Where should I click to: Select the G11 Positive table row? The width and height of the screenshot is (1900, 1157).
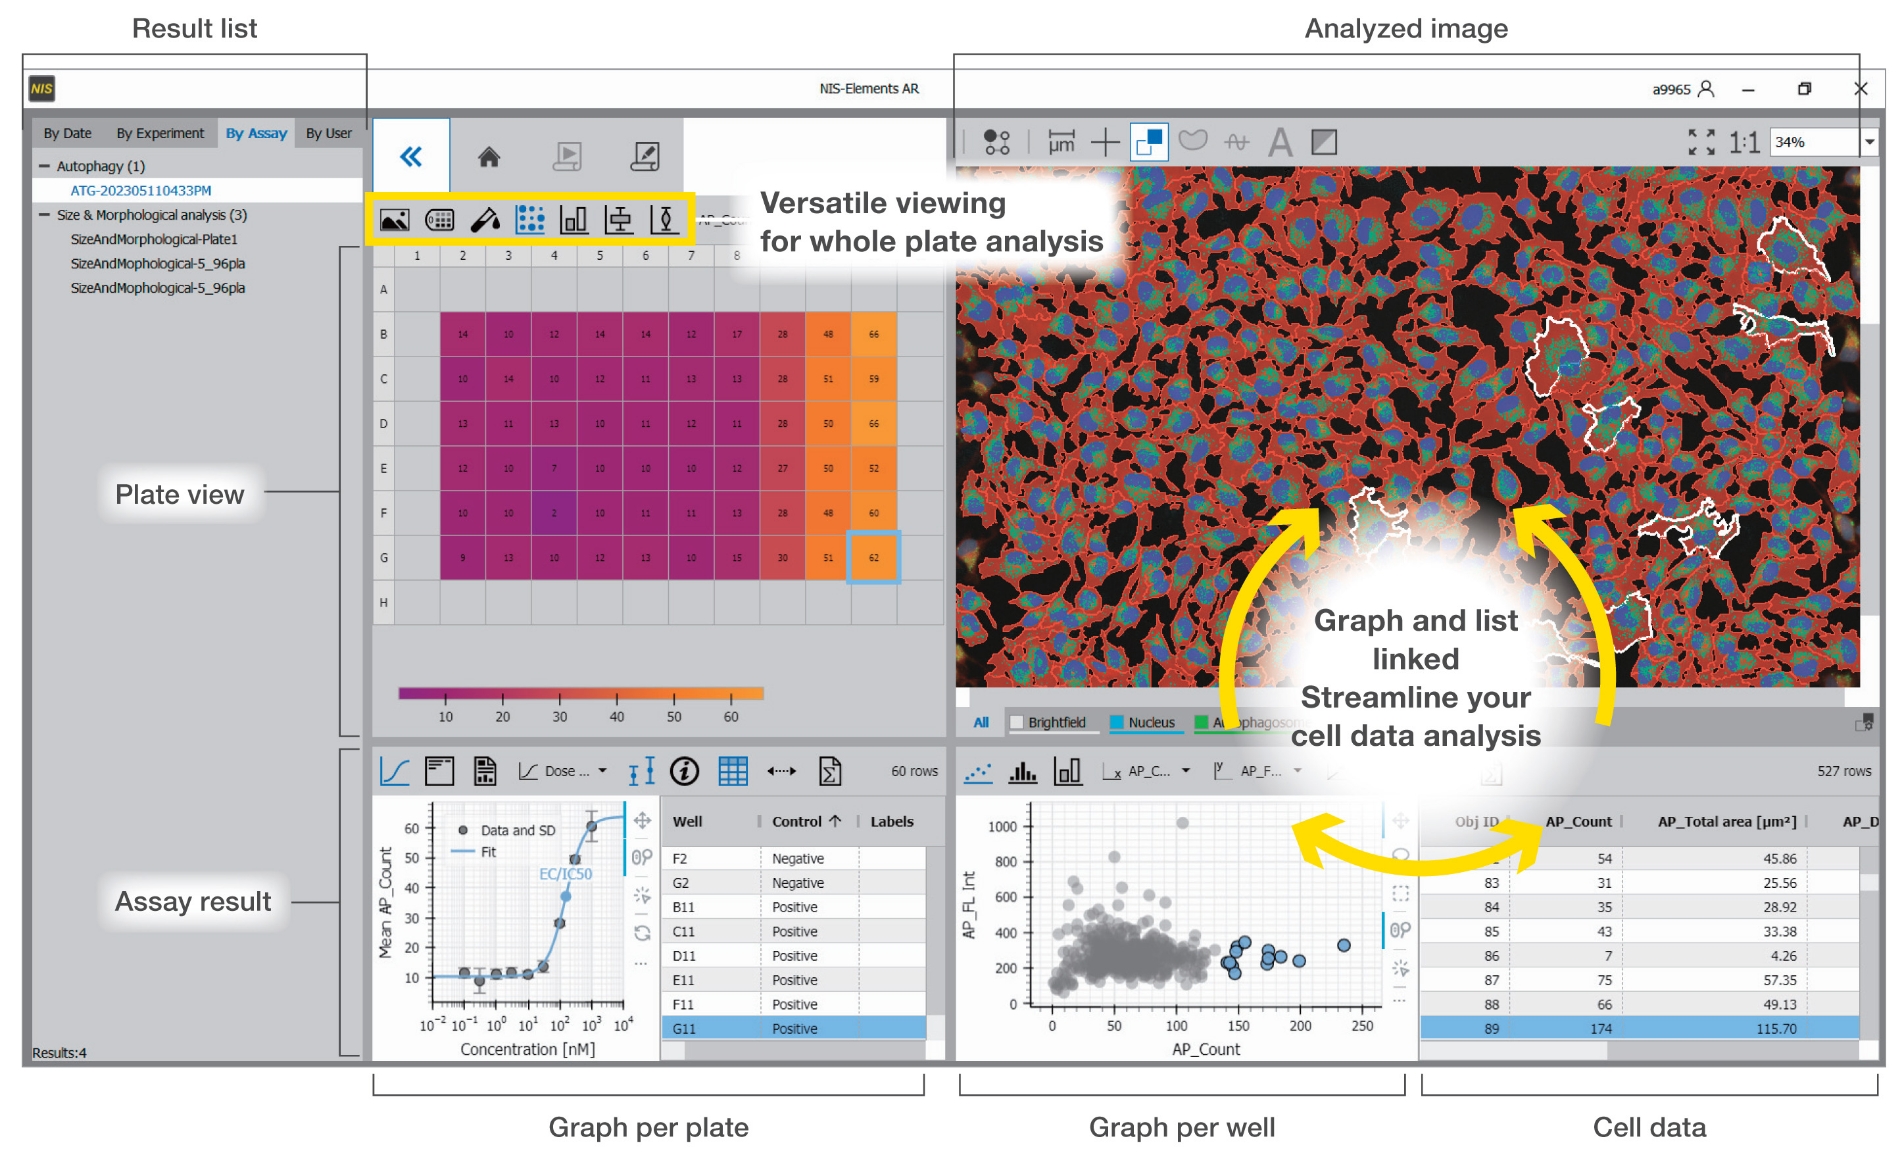coord(794,1028)
